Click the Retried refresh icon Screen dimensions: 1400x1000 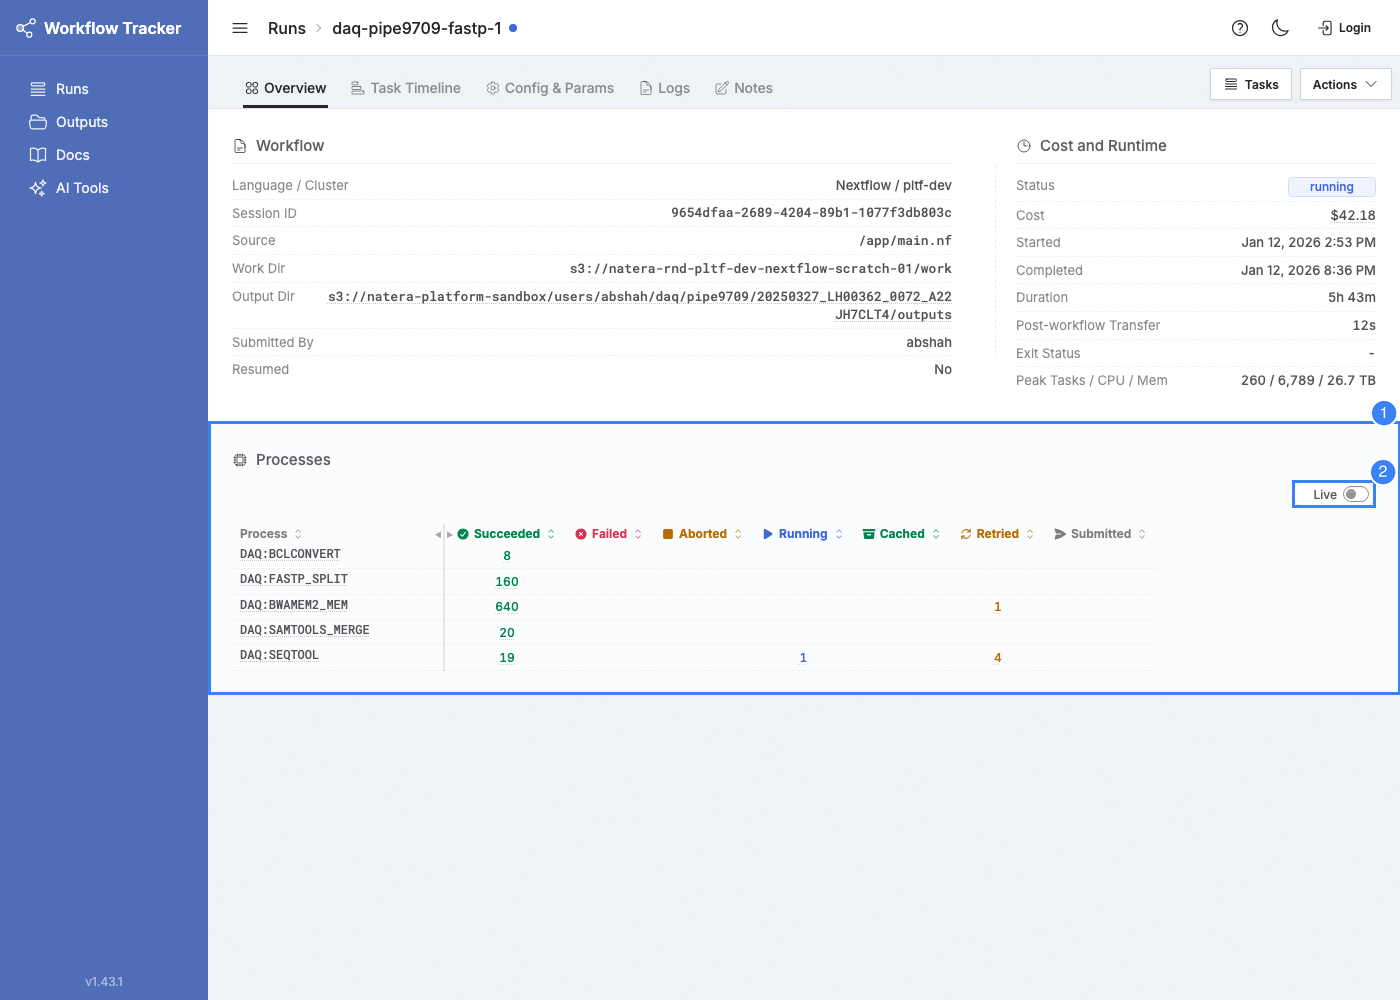(x=966, y=534)
